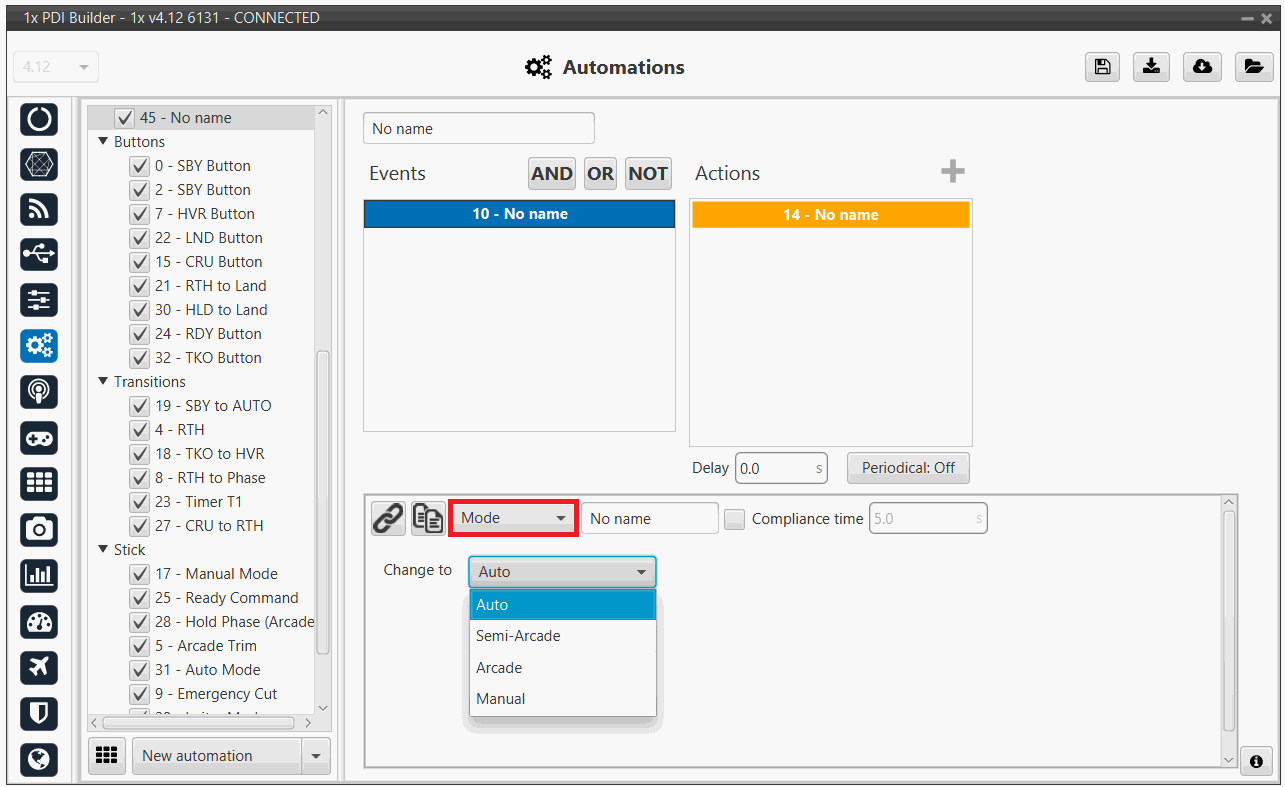Open the folder icon in top right
This screenshot has width=1285, height=787.
click(1252, 67)
